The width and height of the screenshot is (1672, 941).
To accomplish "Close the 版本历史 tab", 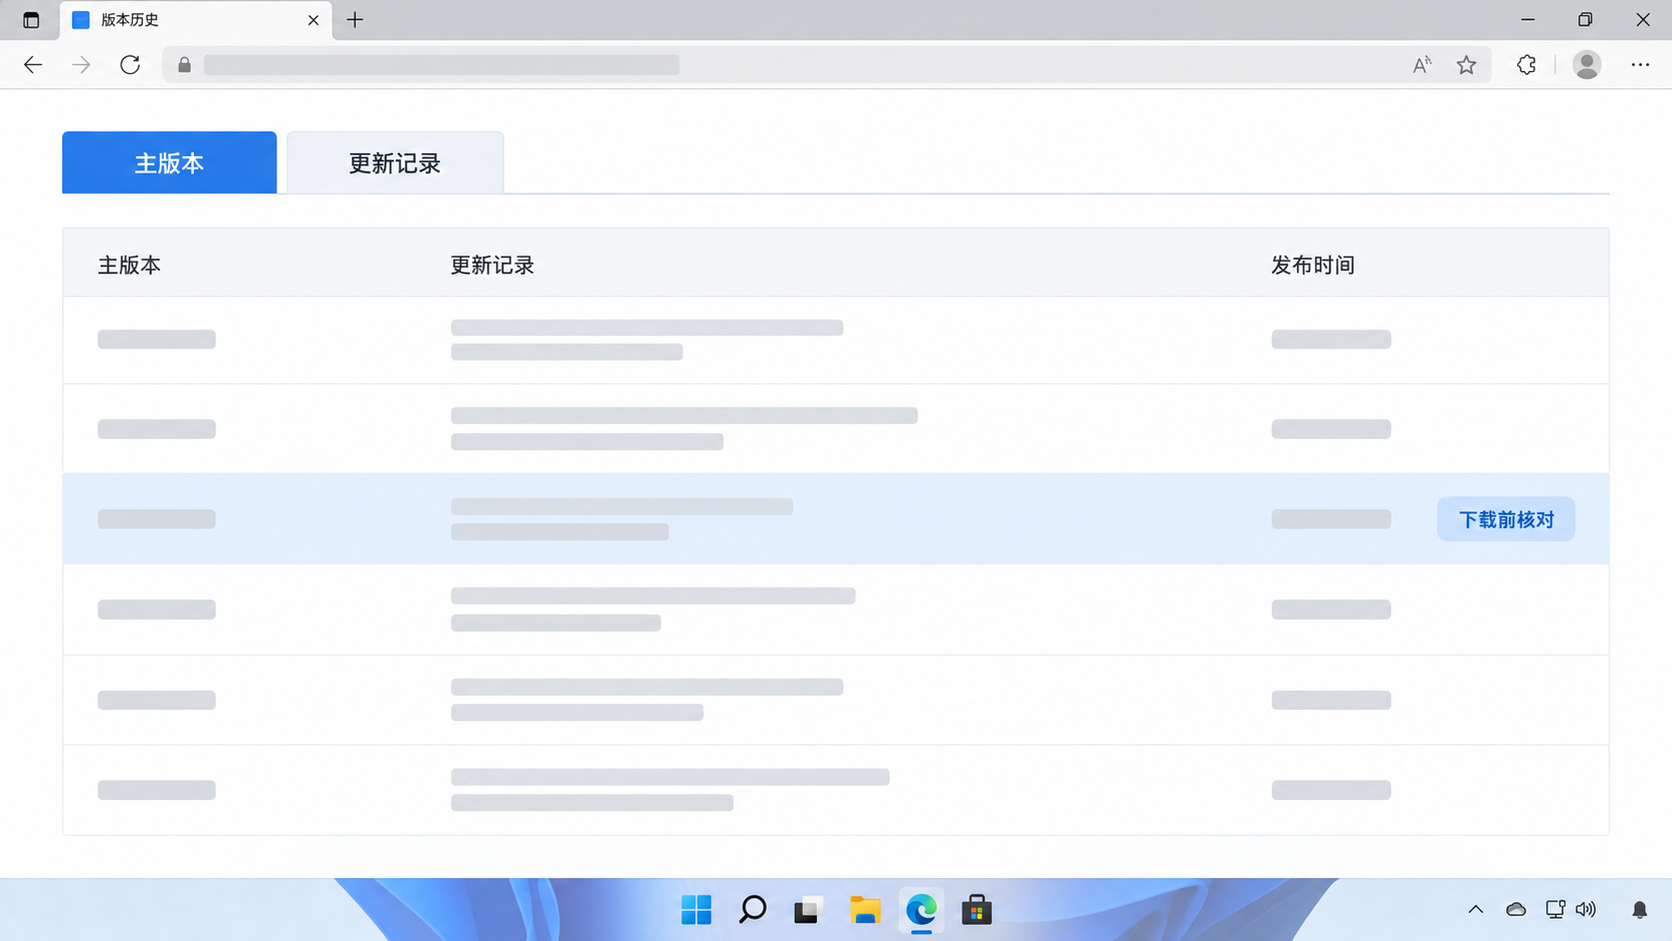I will pyautogui.click(x=313, y=20).
